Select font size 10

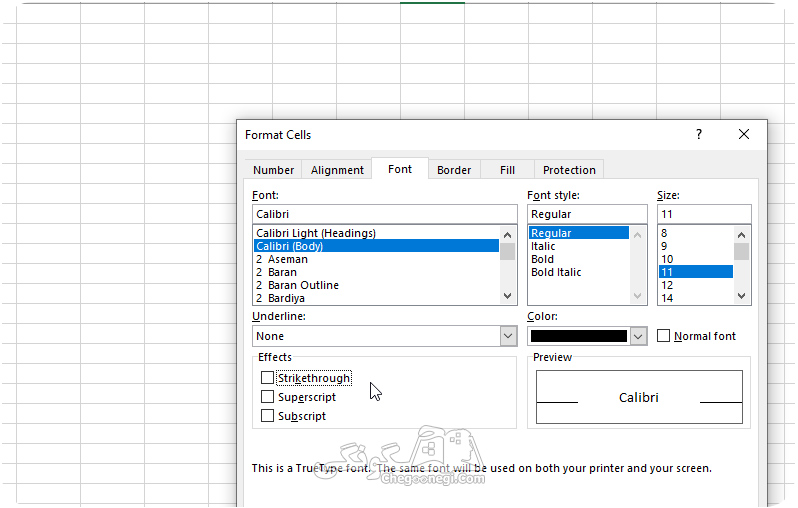[x=696, y=259]
